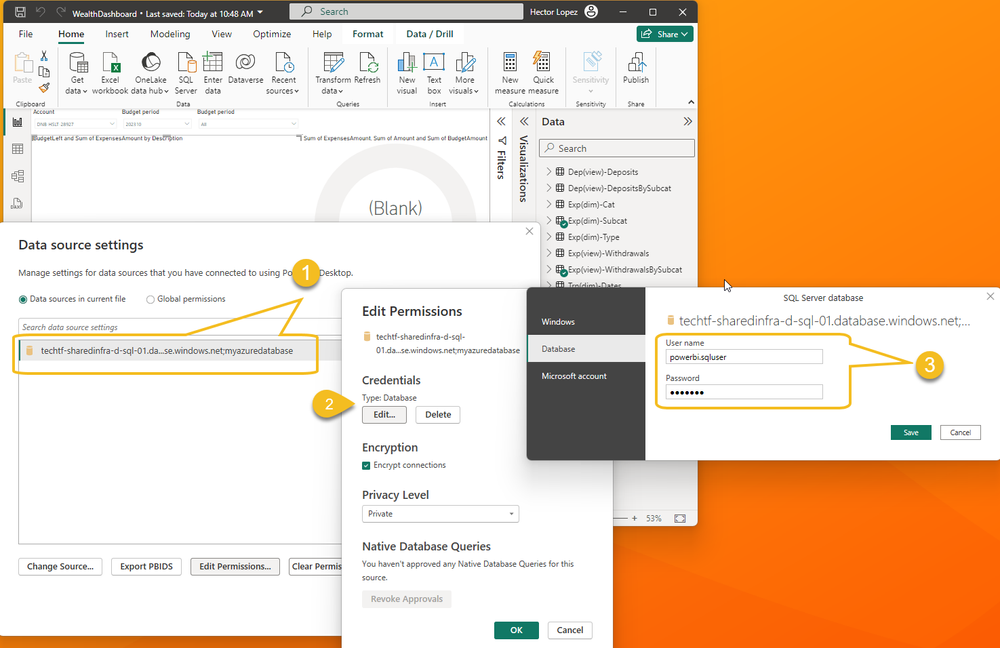This screenshot has width=1000, height=648.
Task: Select the techtf-sharedinfra data source entry
Action: pos(168,351)
